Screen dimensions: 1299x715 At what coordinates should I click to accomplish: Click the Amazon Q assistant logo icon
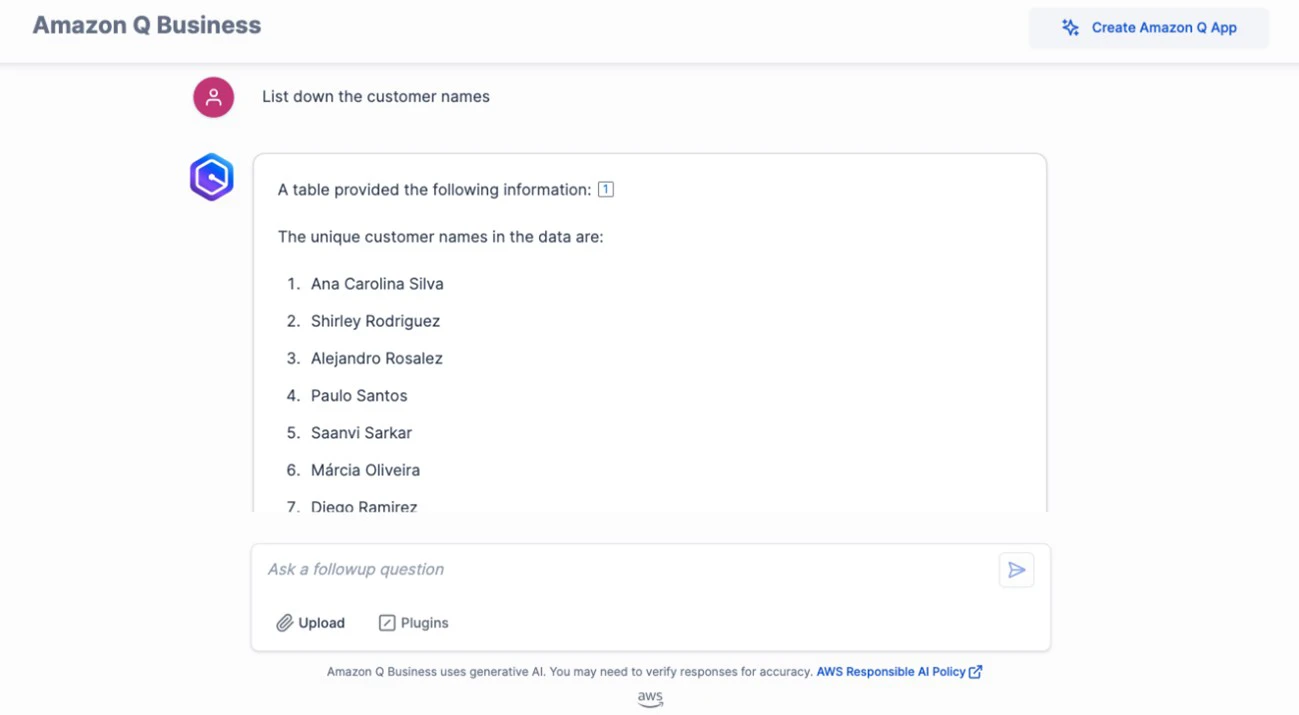tap(212, 177)
